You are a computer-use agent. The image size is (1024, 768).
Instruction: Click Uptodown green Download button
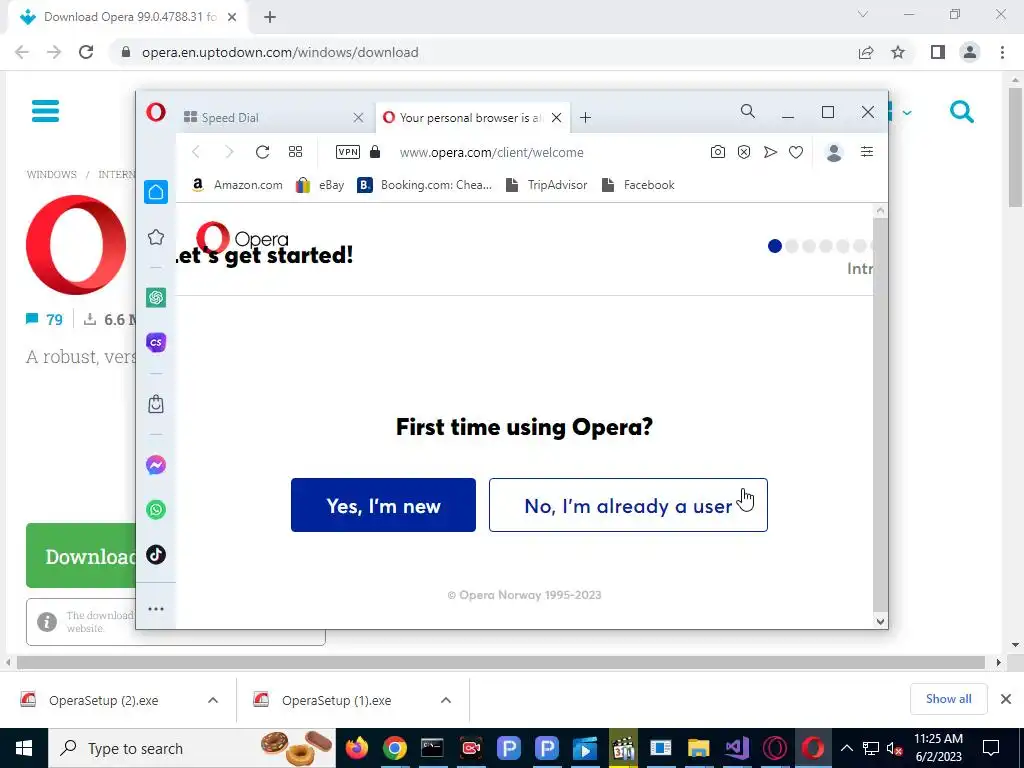81,556
